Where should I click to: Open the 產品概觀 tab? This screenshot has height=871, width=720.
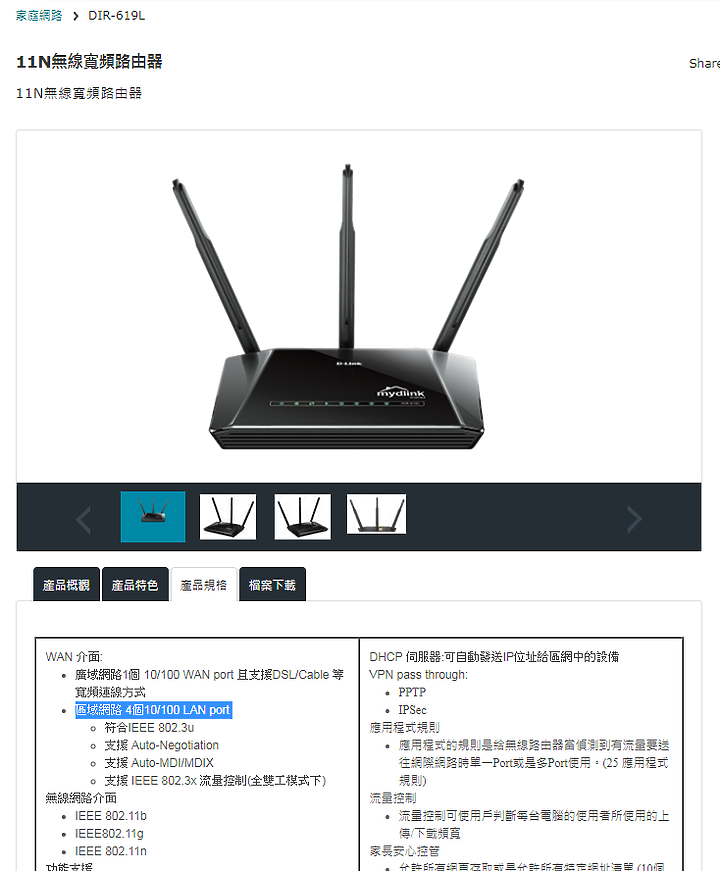(66, 584)
